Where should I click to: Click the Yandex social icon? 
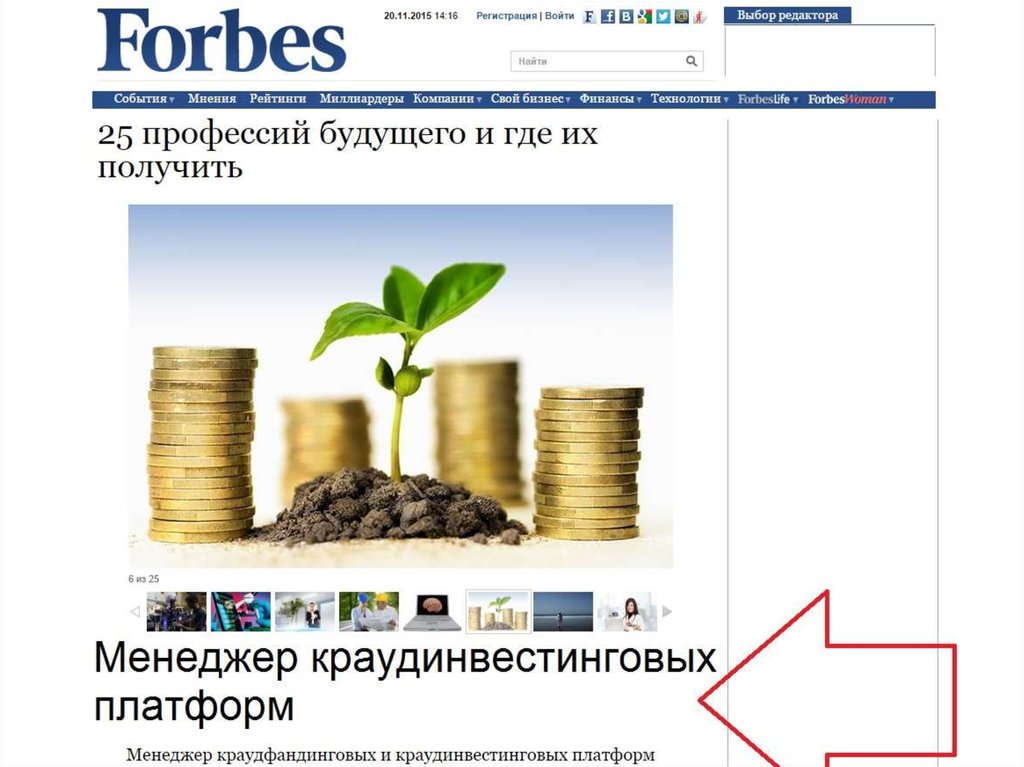pos(699,16)
